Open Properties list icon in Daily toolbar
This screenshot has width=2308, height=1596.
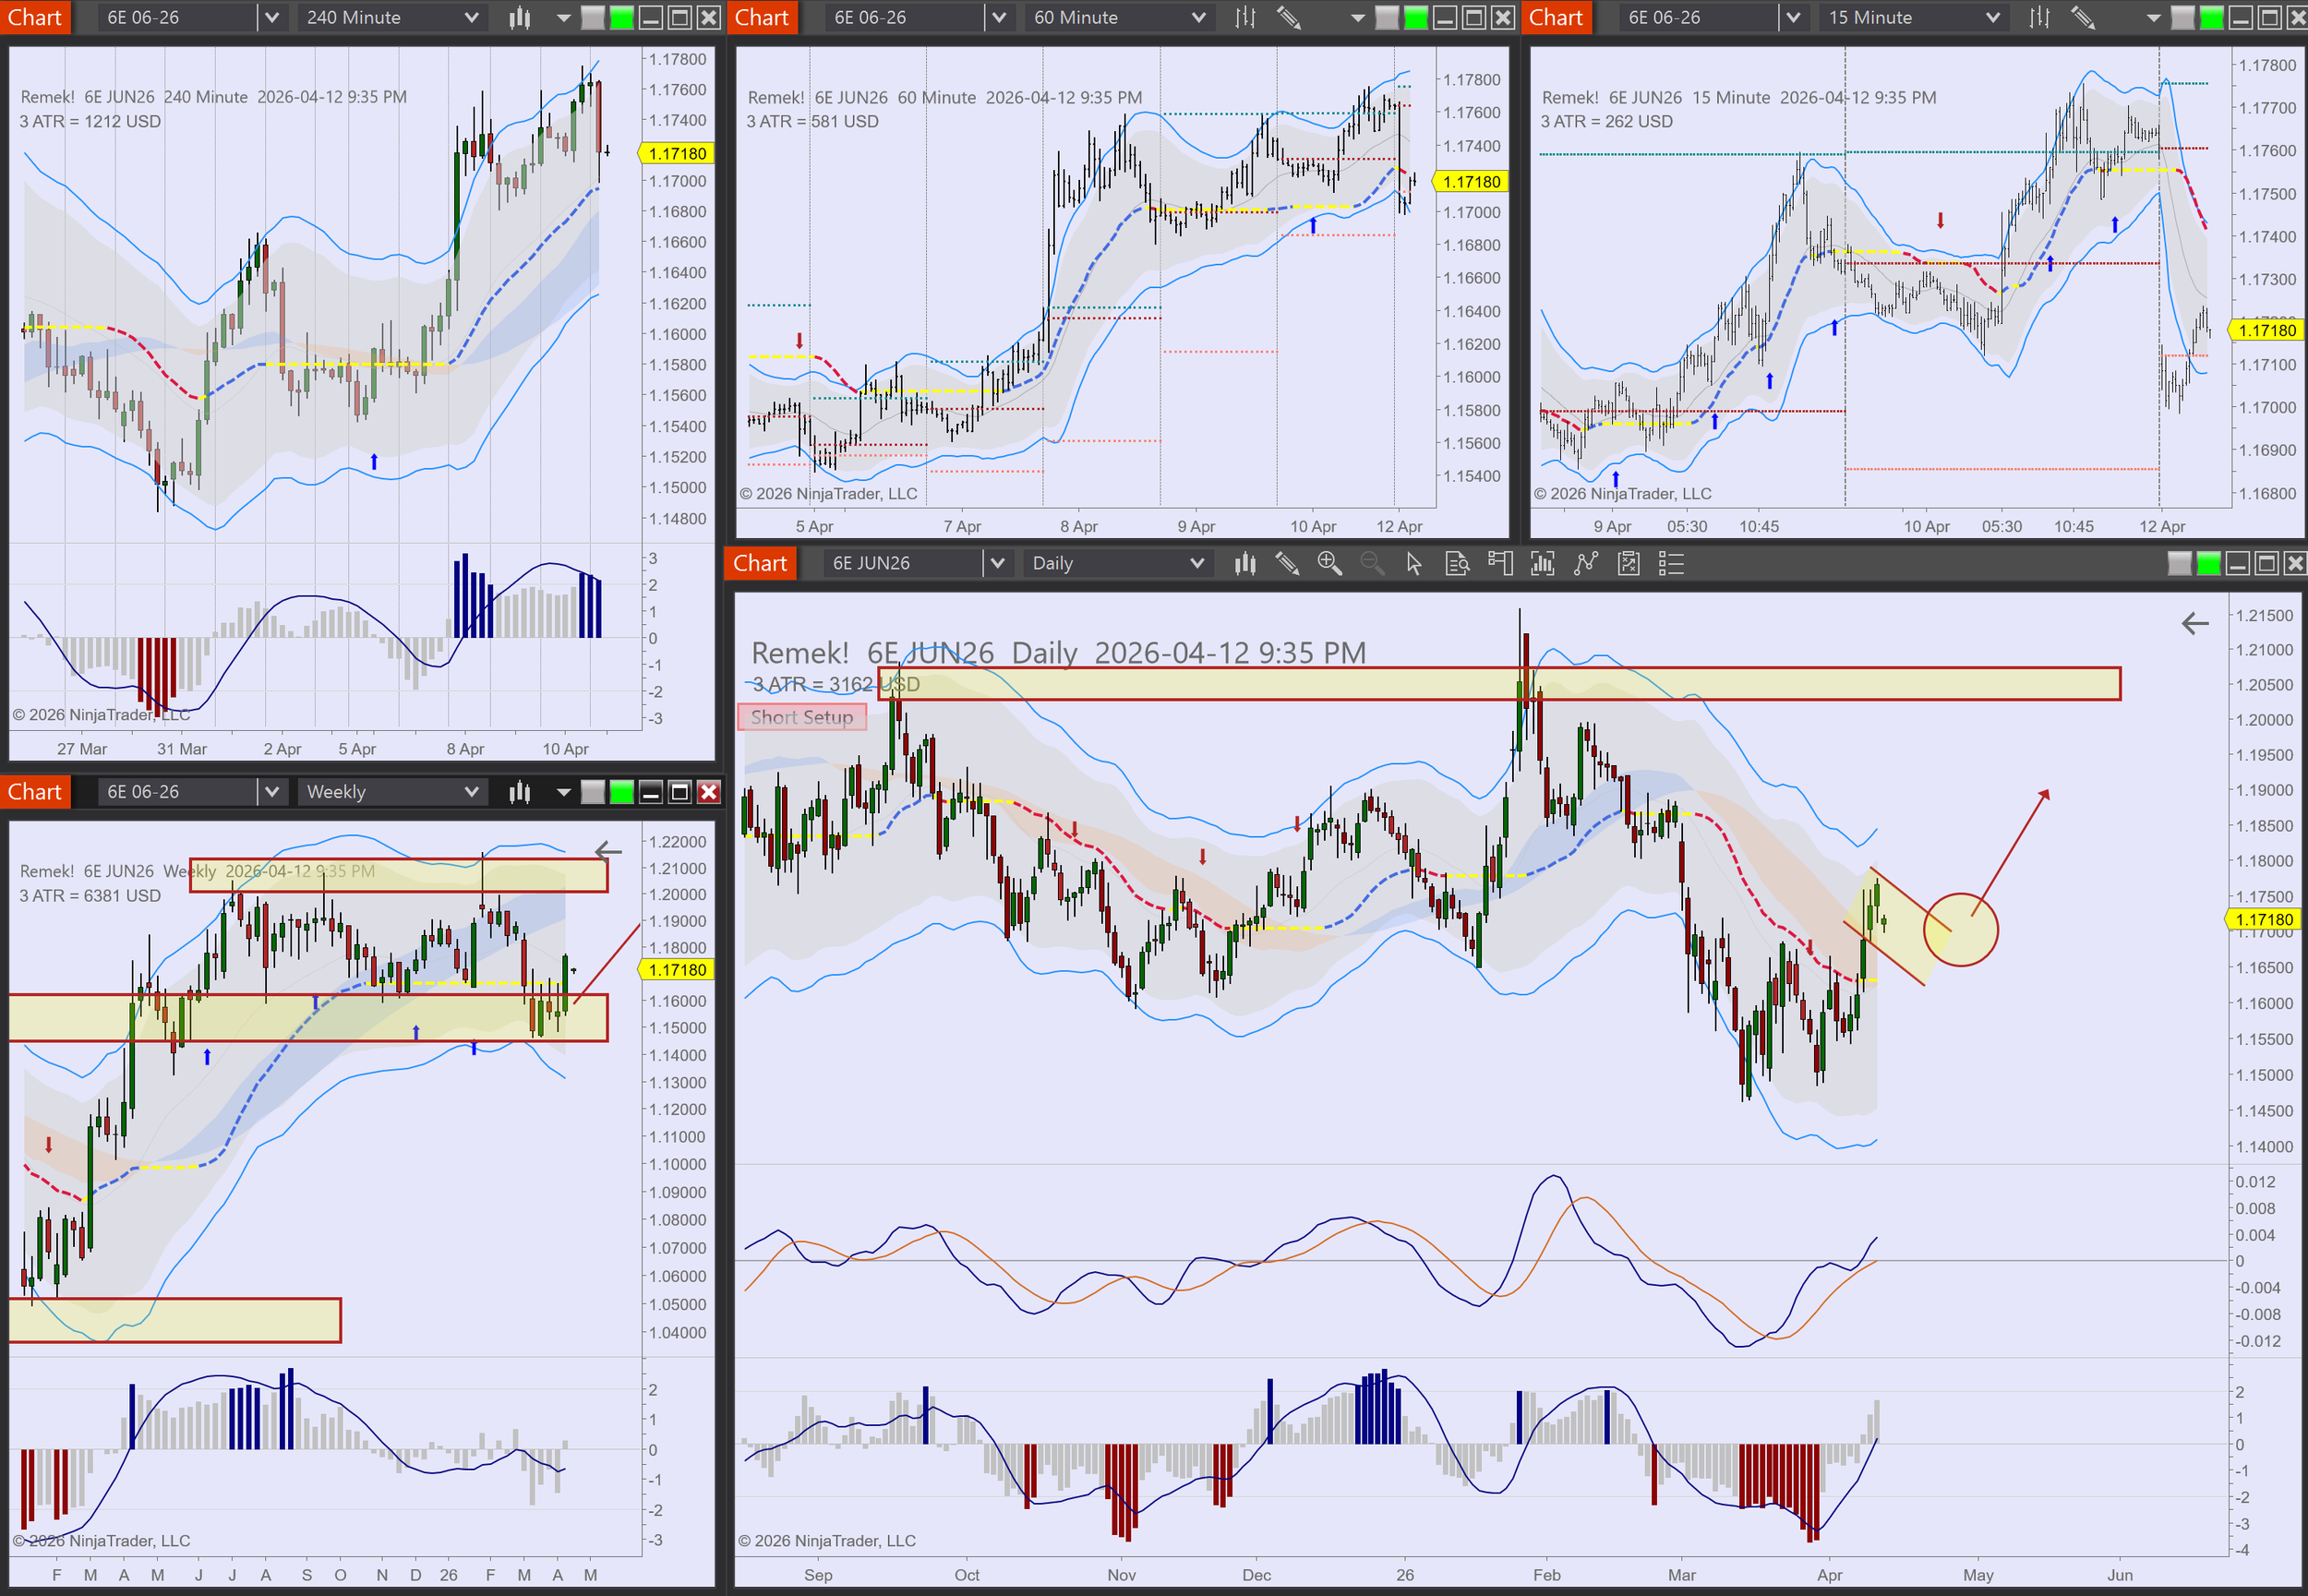[1671, 564]
